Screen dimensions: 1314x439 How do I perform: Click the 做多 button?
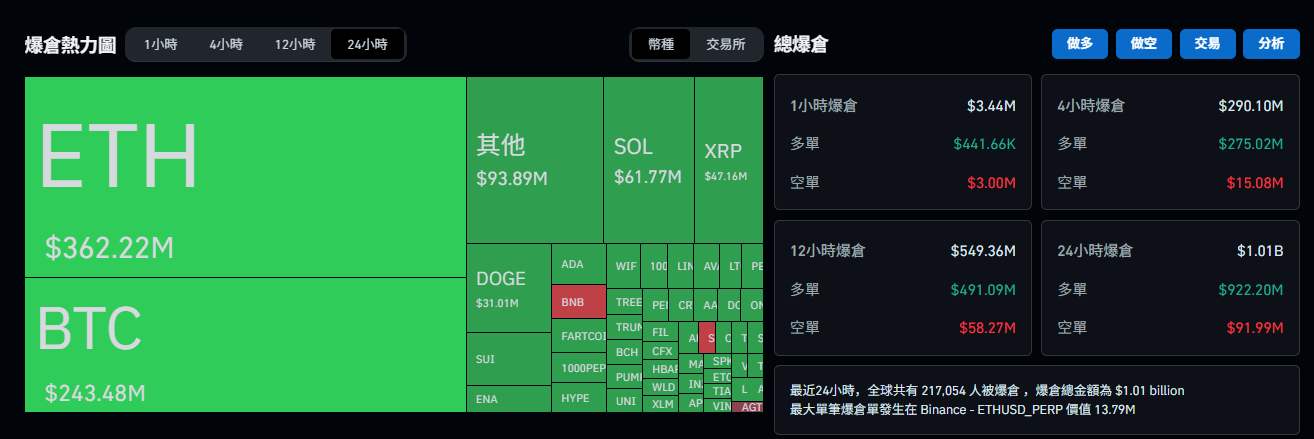(1080, 44)
